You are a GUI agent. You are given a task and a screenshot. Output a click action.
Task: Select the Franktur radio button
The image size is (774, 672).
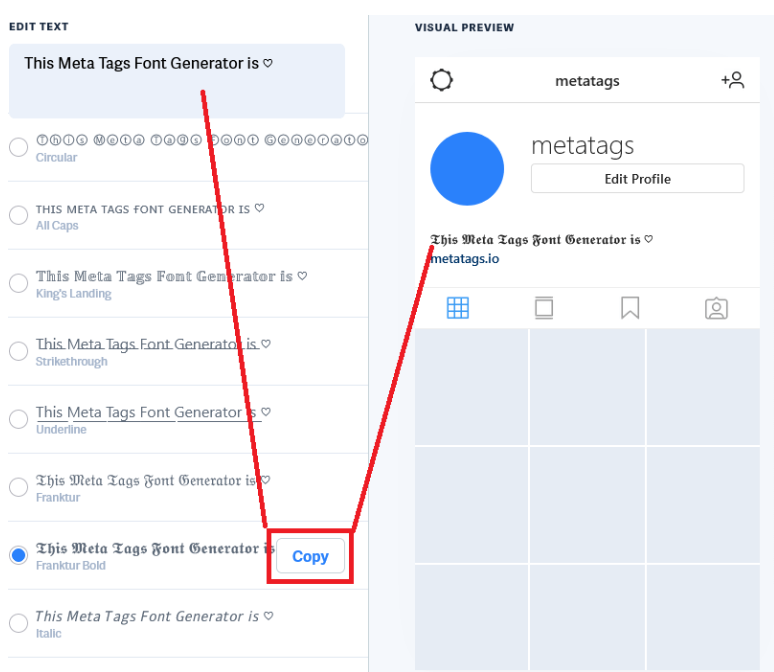pyautogui.click(x=19, y=487)
